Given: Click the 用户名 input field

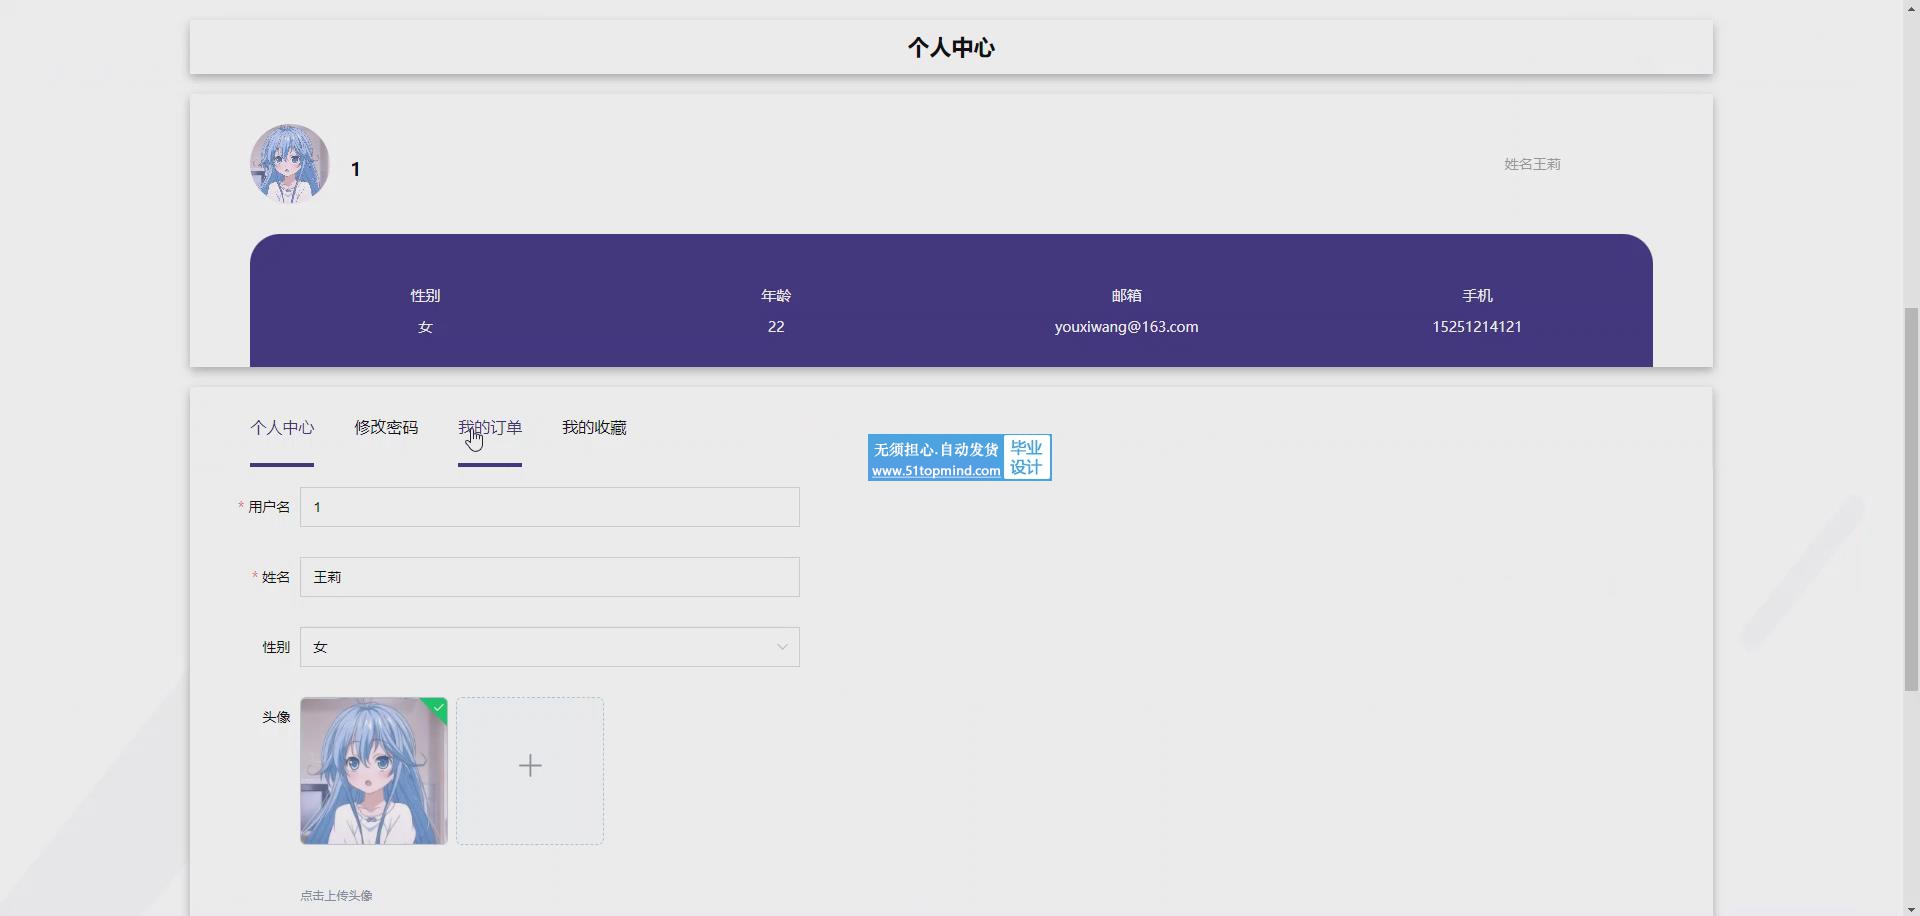Looking at the screenshot, I should pyautogui.click(x=550, y=507).
